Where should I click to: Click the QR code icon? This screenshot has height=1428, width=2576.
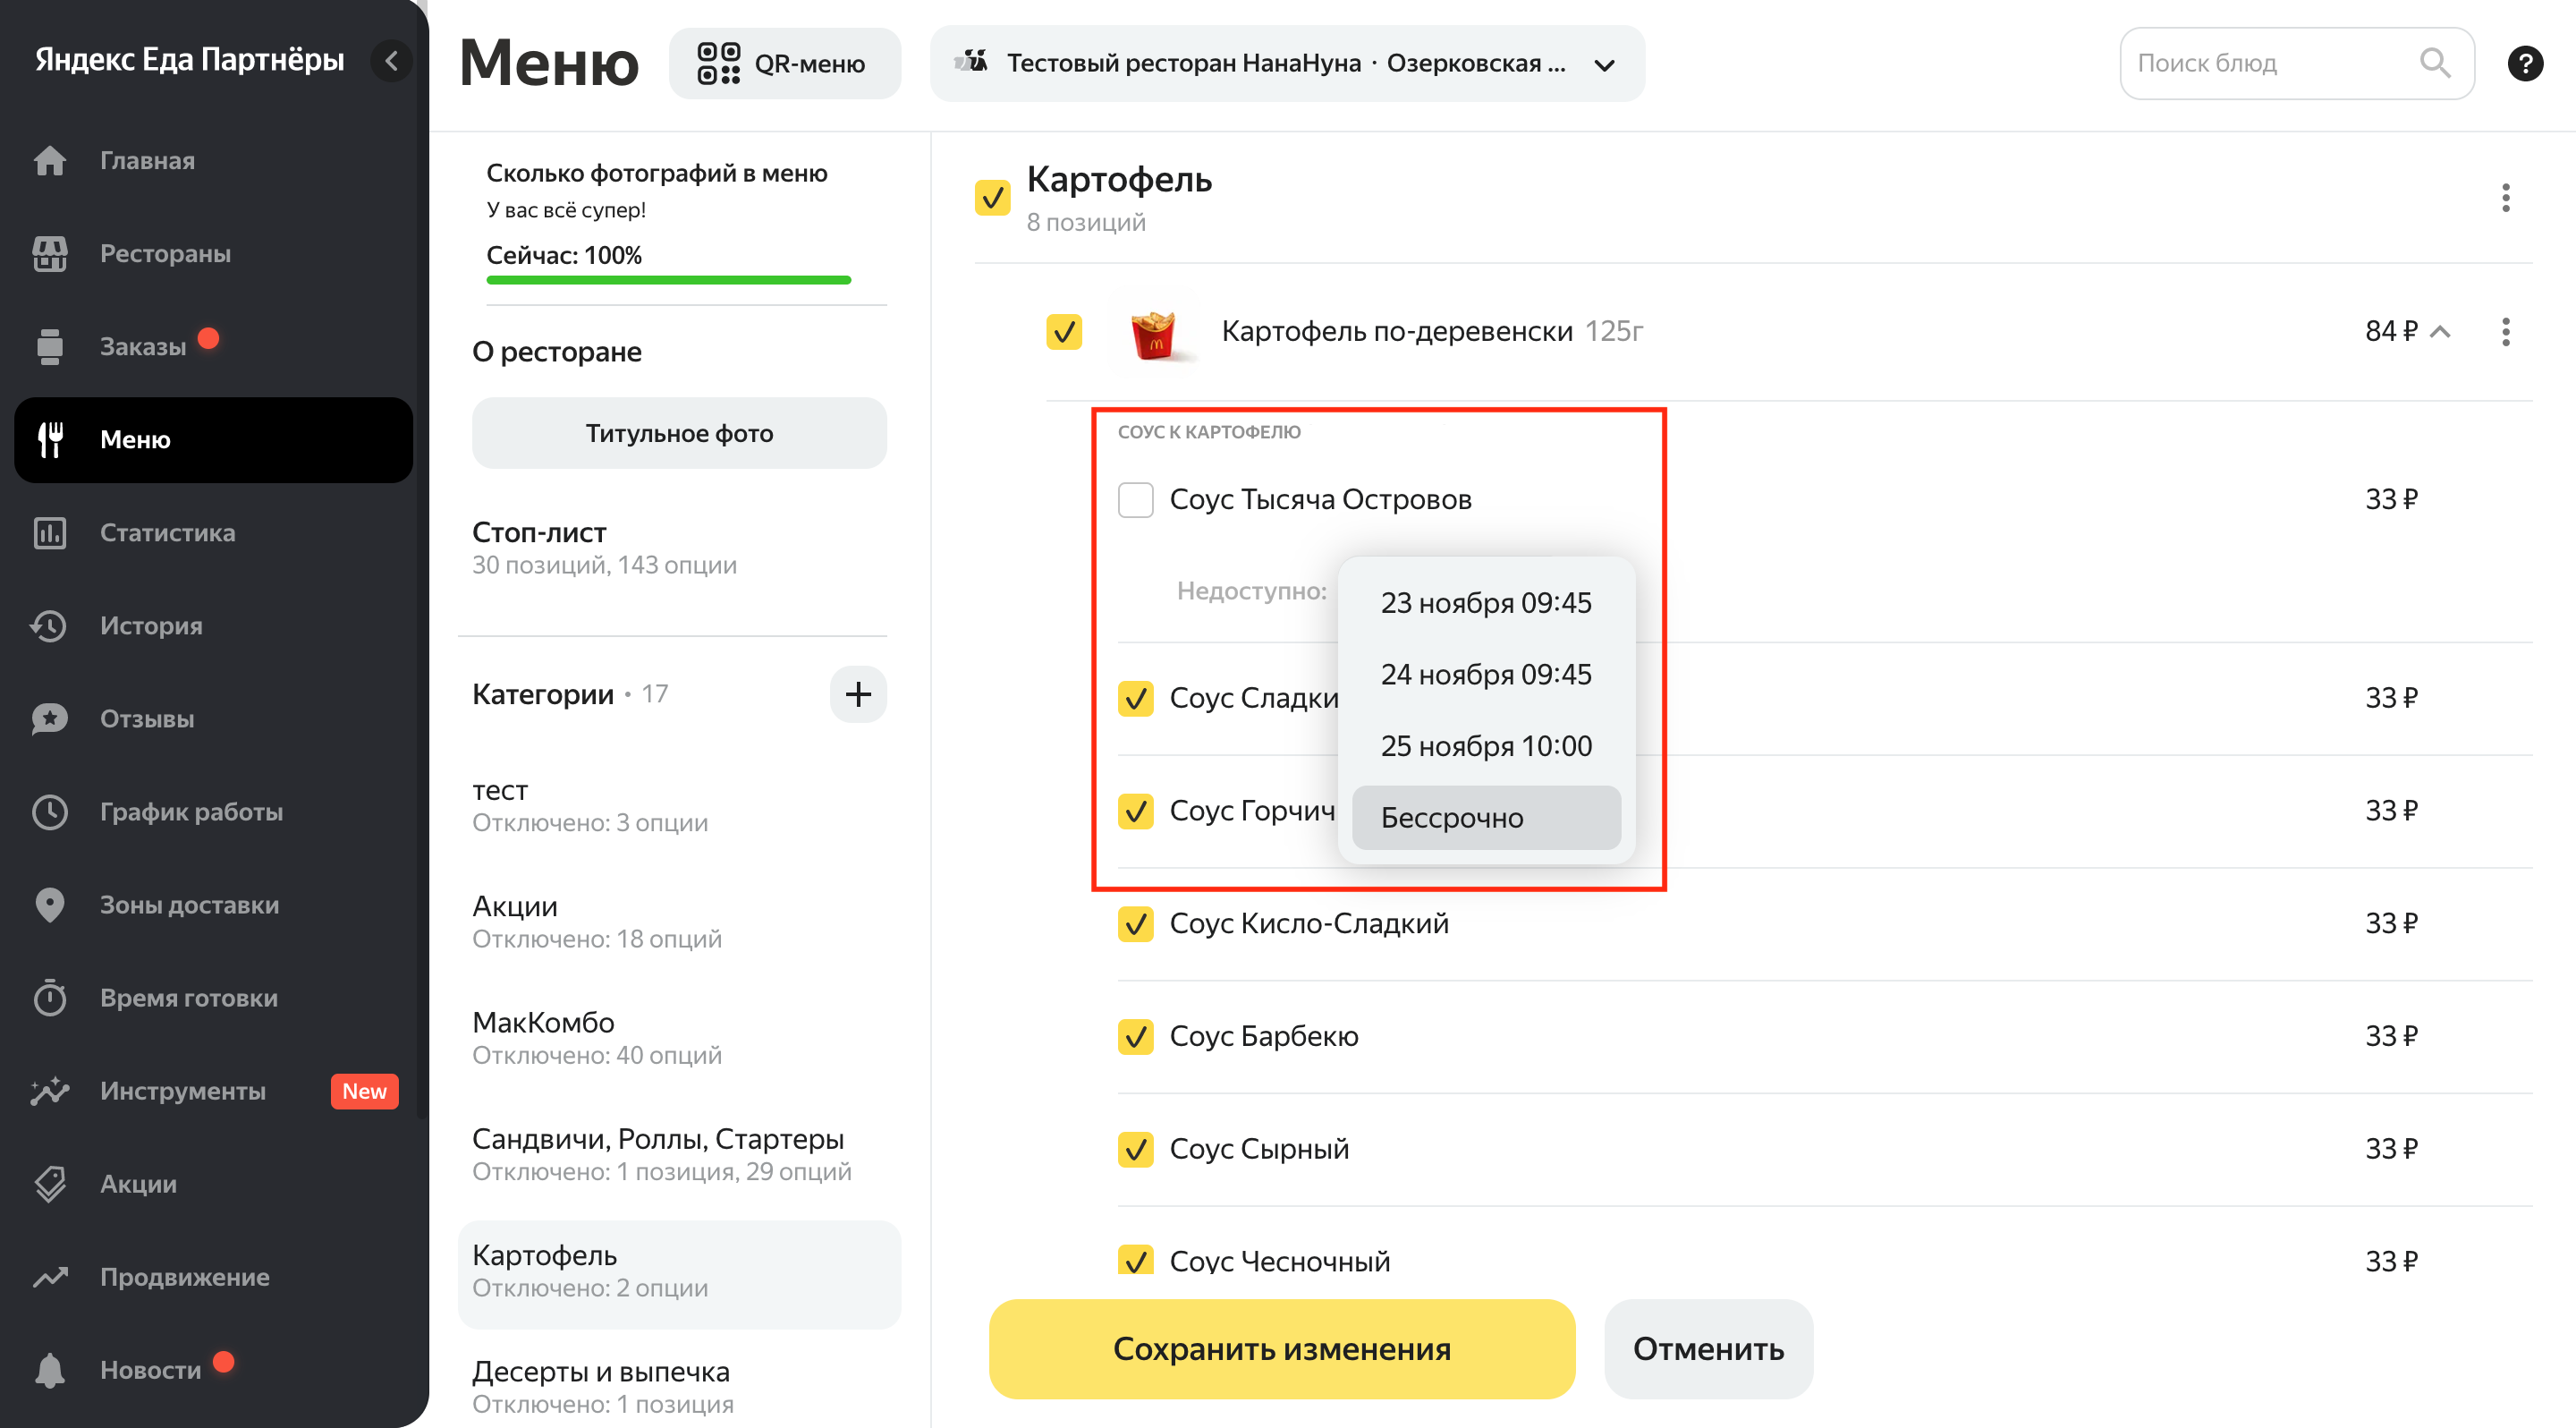click(718, 63)
